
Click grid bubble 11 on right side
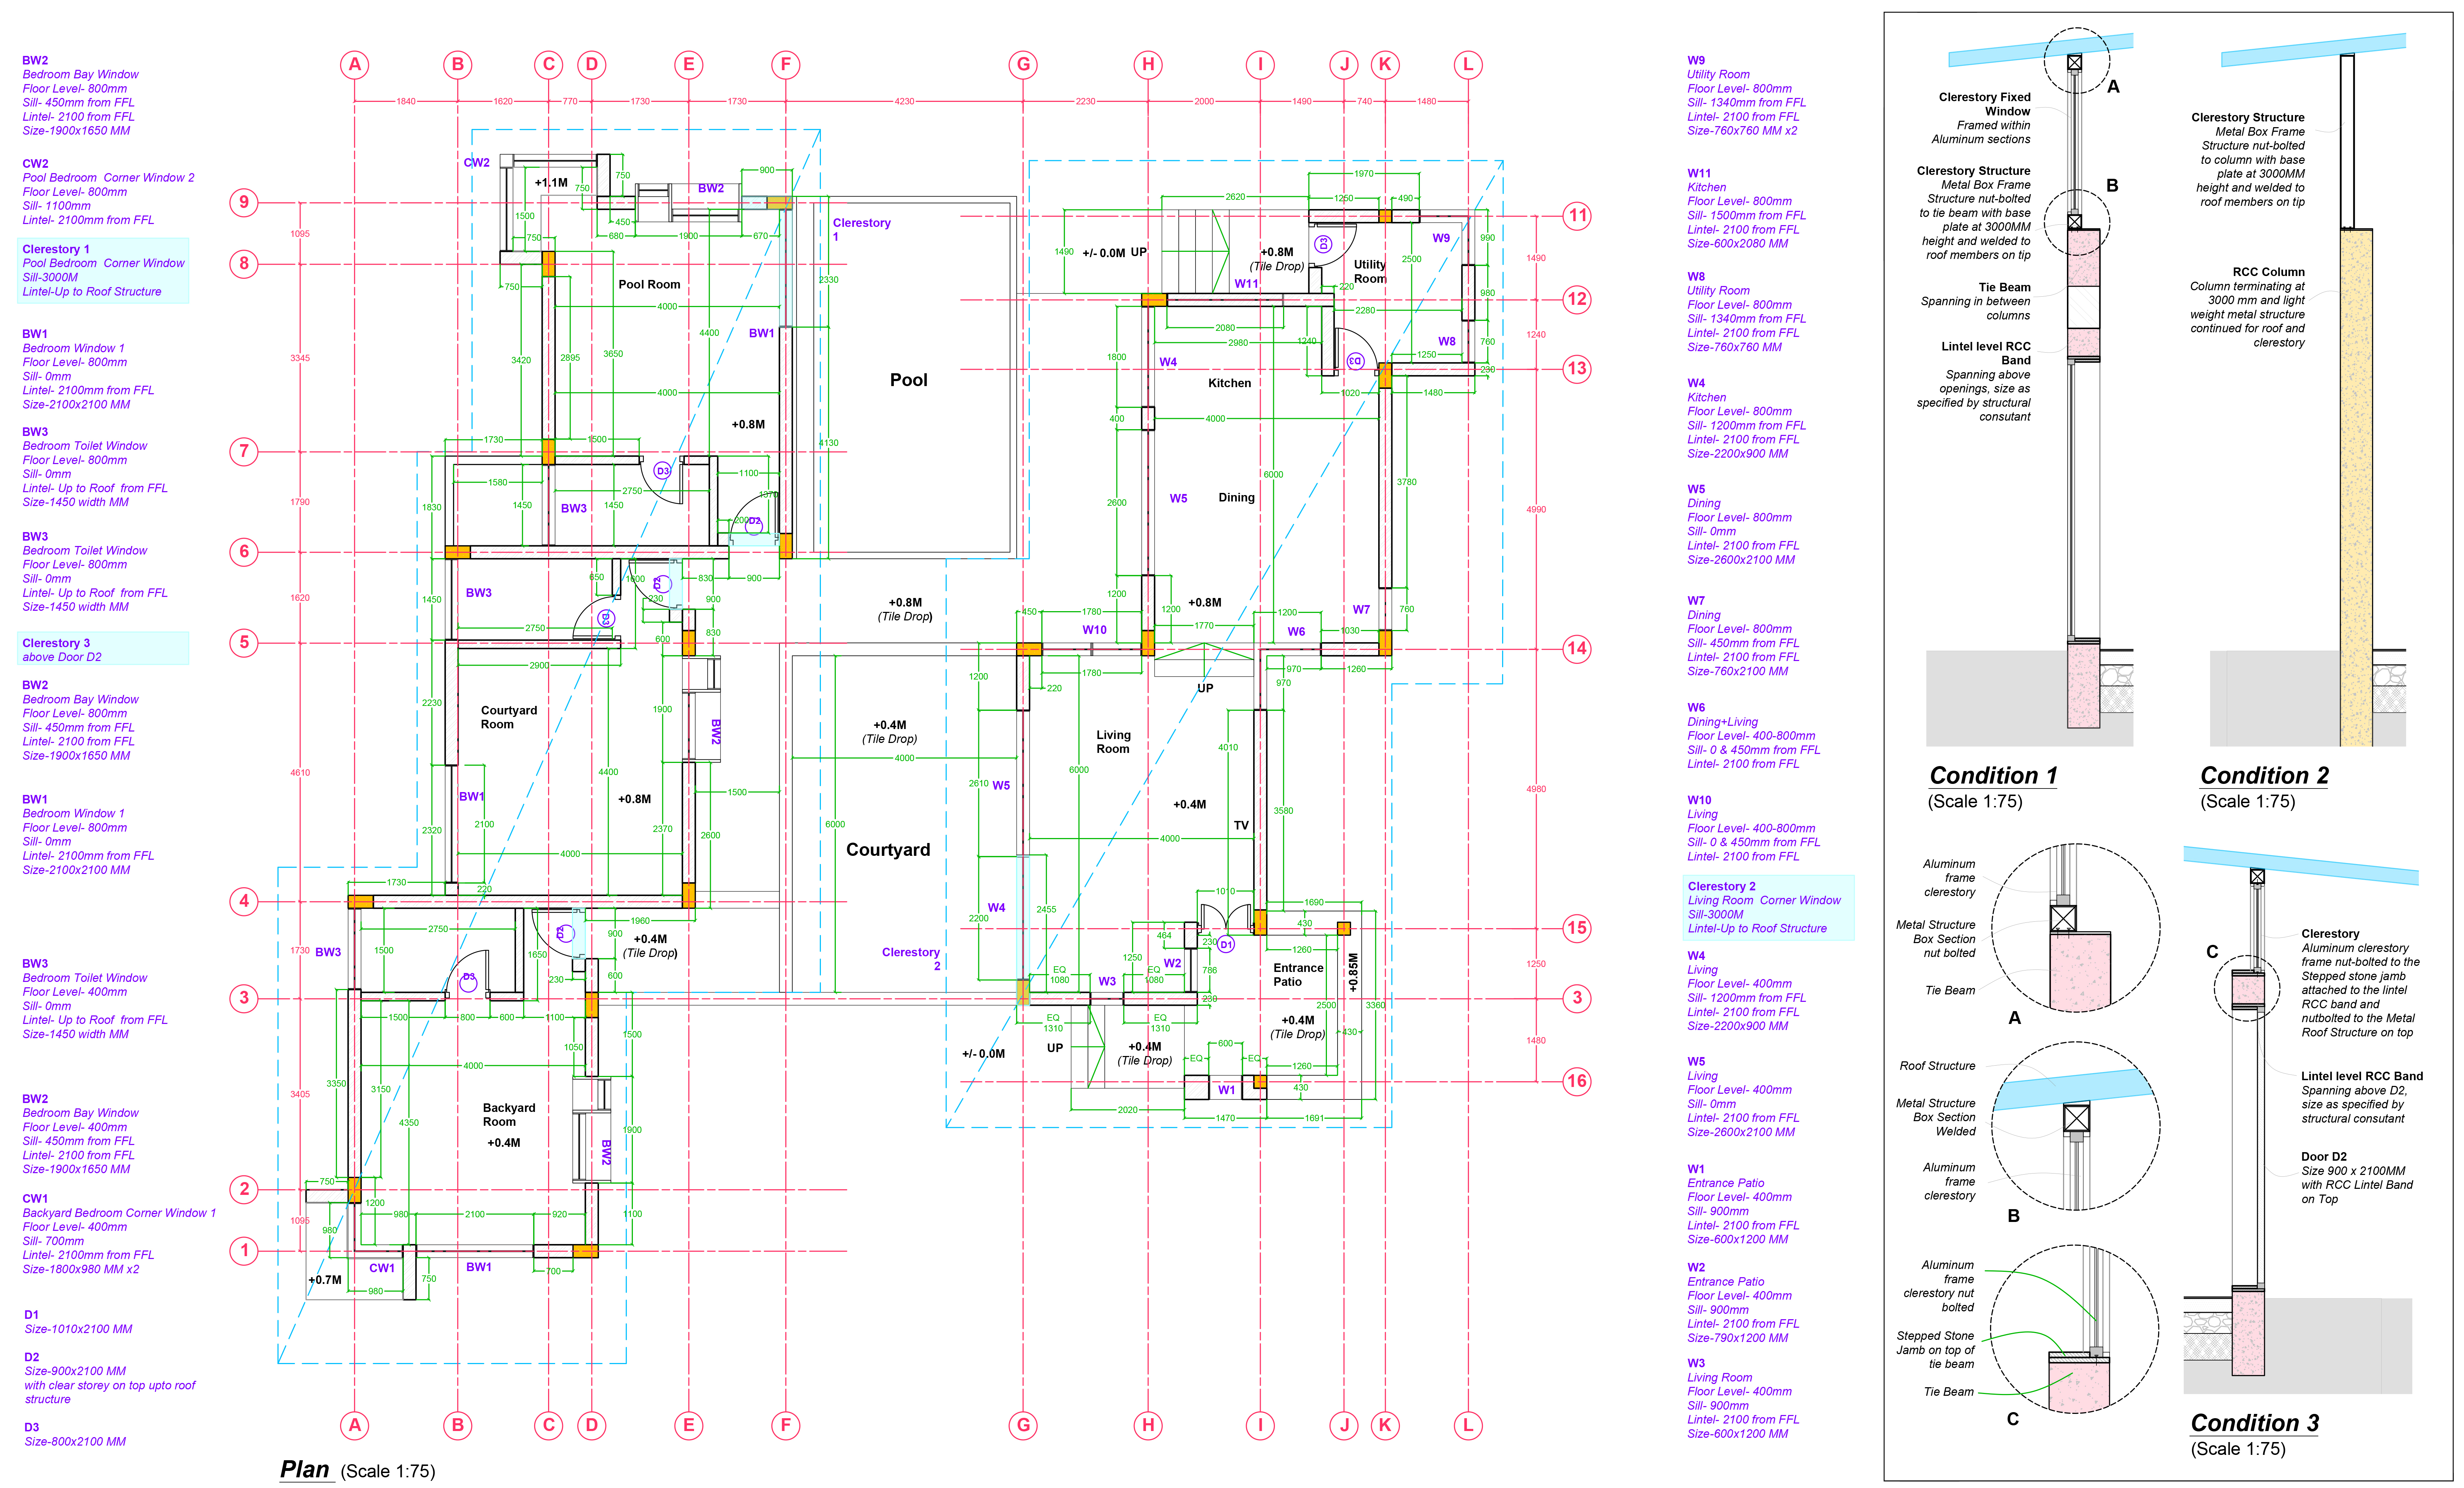[x=1577, y=215]
